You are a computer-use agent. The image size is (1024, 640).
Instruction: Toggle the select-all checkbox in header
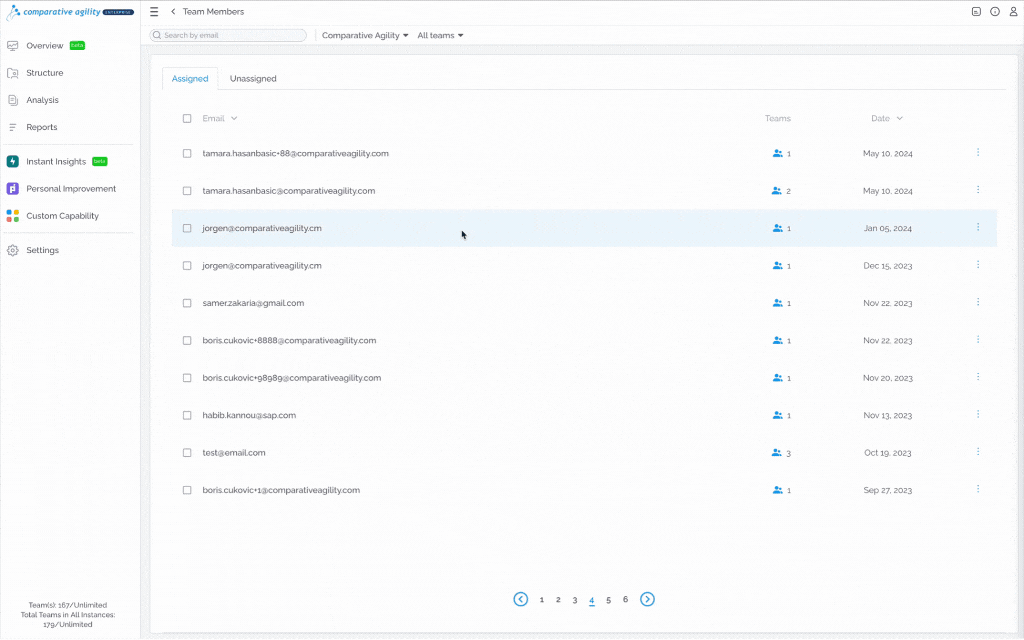(x=187, y=118)
